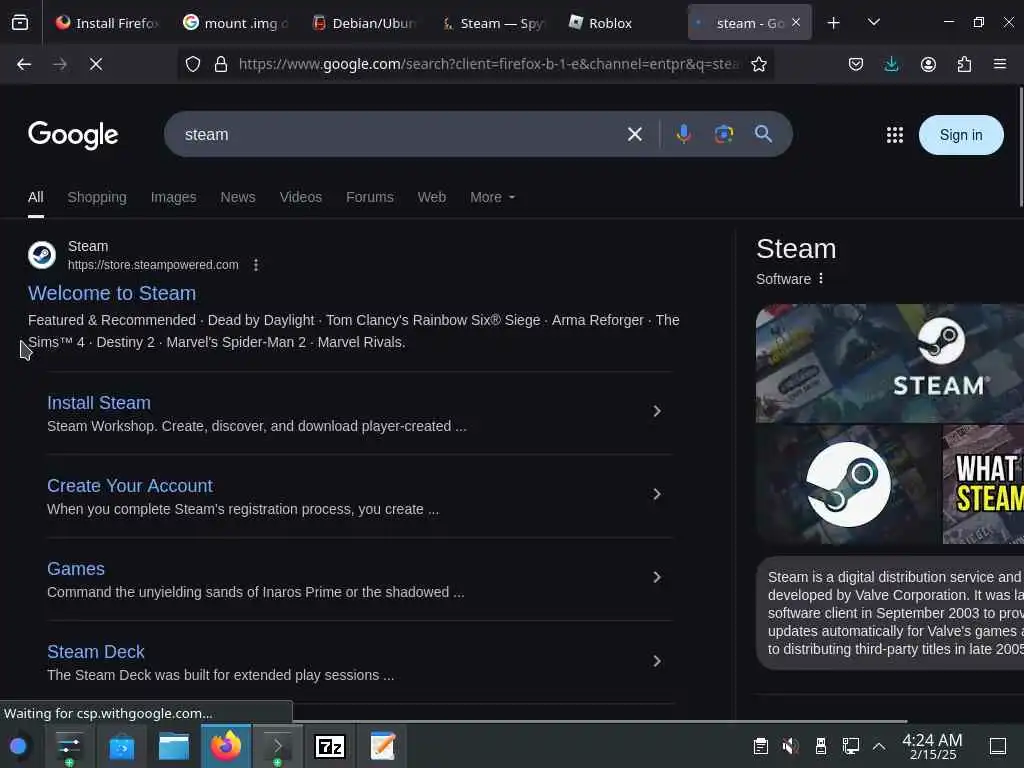Open a new browser tab
This screenshot has width=1024, height=768.
pyautogui.click(x=833, y=23)
